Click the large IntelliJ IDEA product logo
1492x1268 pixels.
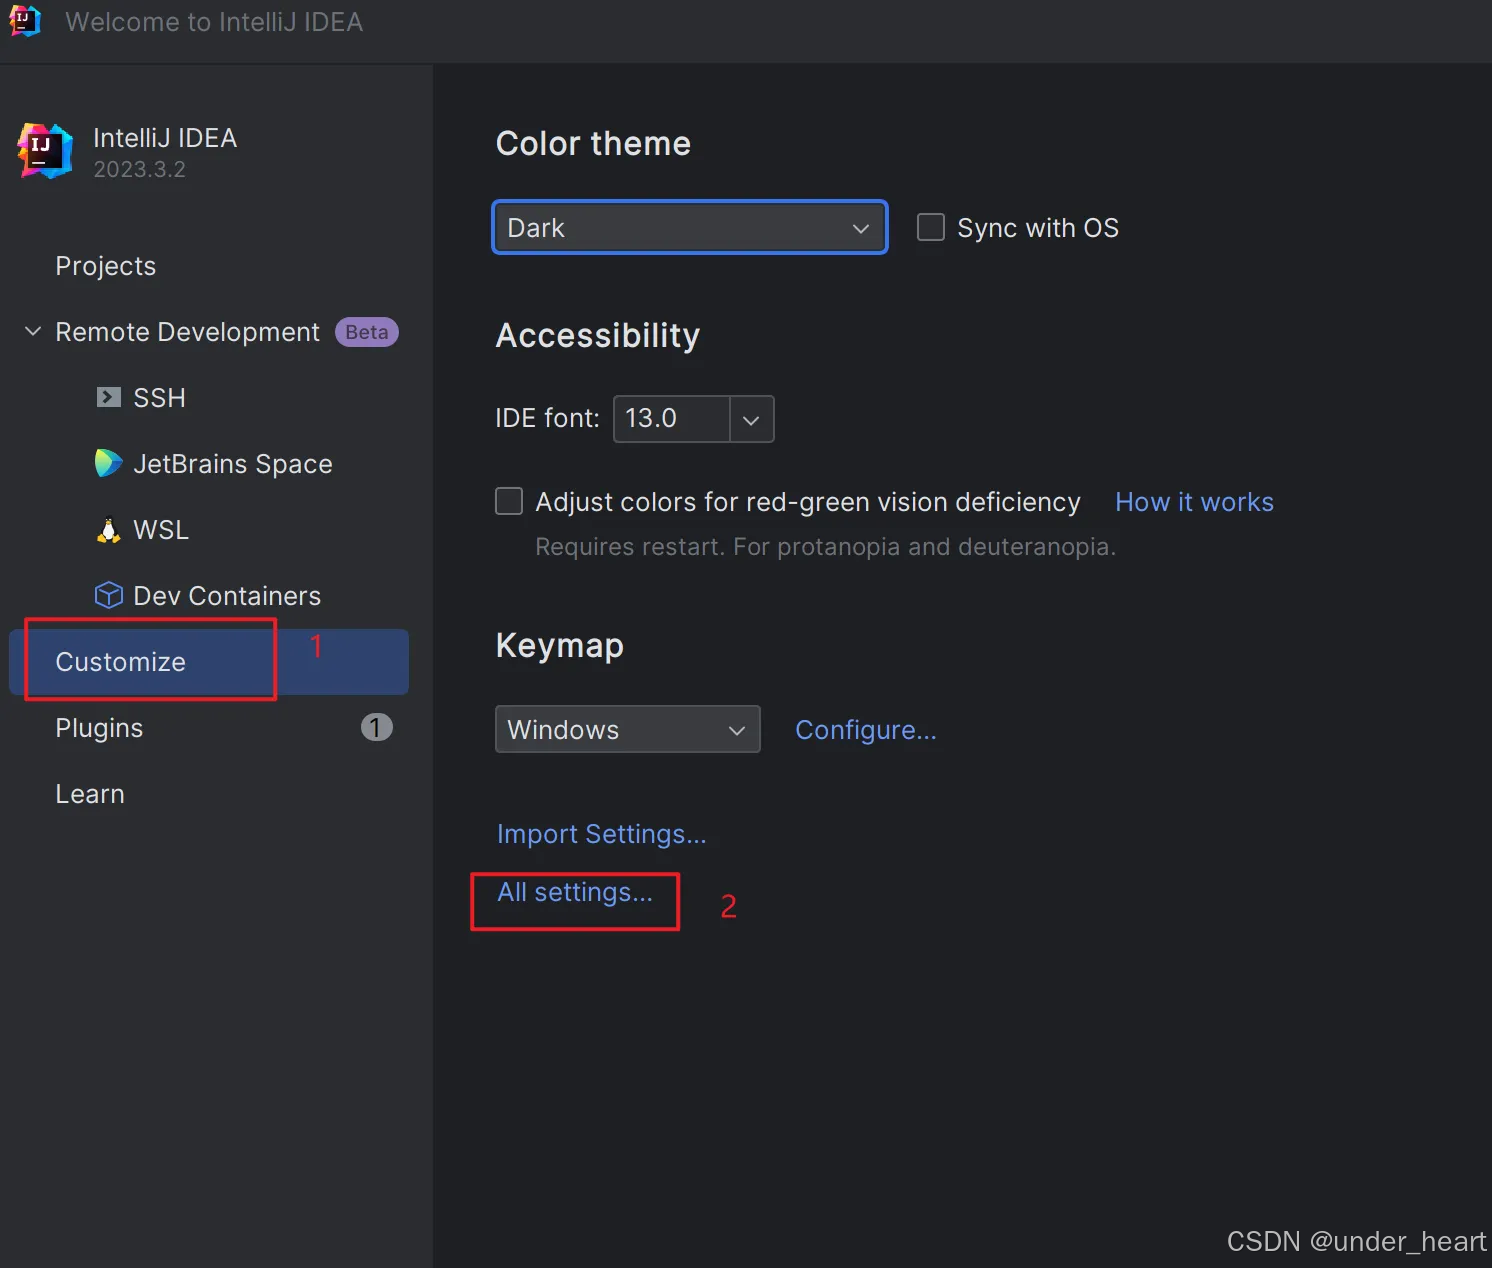click(x=45, y=151)
